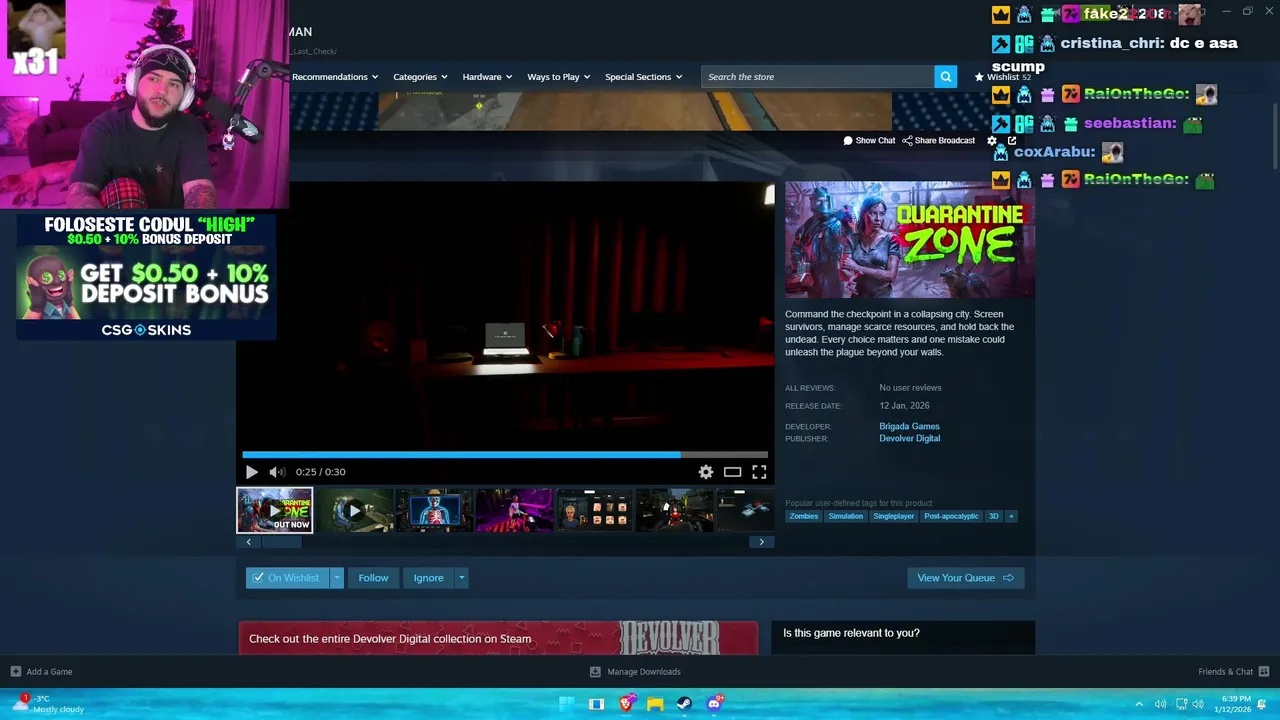Image resolution: width=1280 pixels, height=720 pixels.
Task: Click the Ignore button
Action: pos(428,578)
